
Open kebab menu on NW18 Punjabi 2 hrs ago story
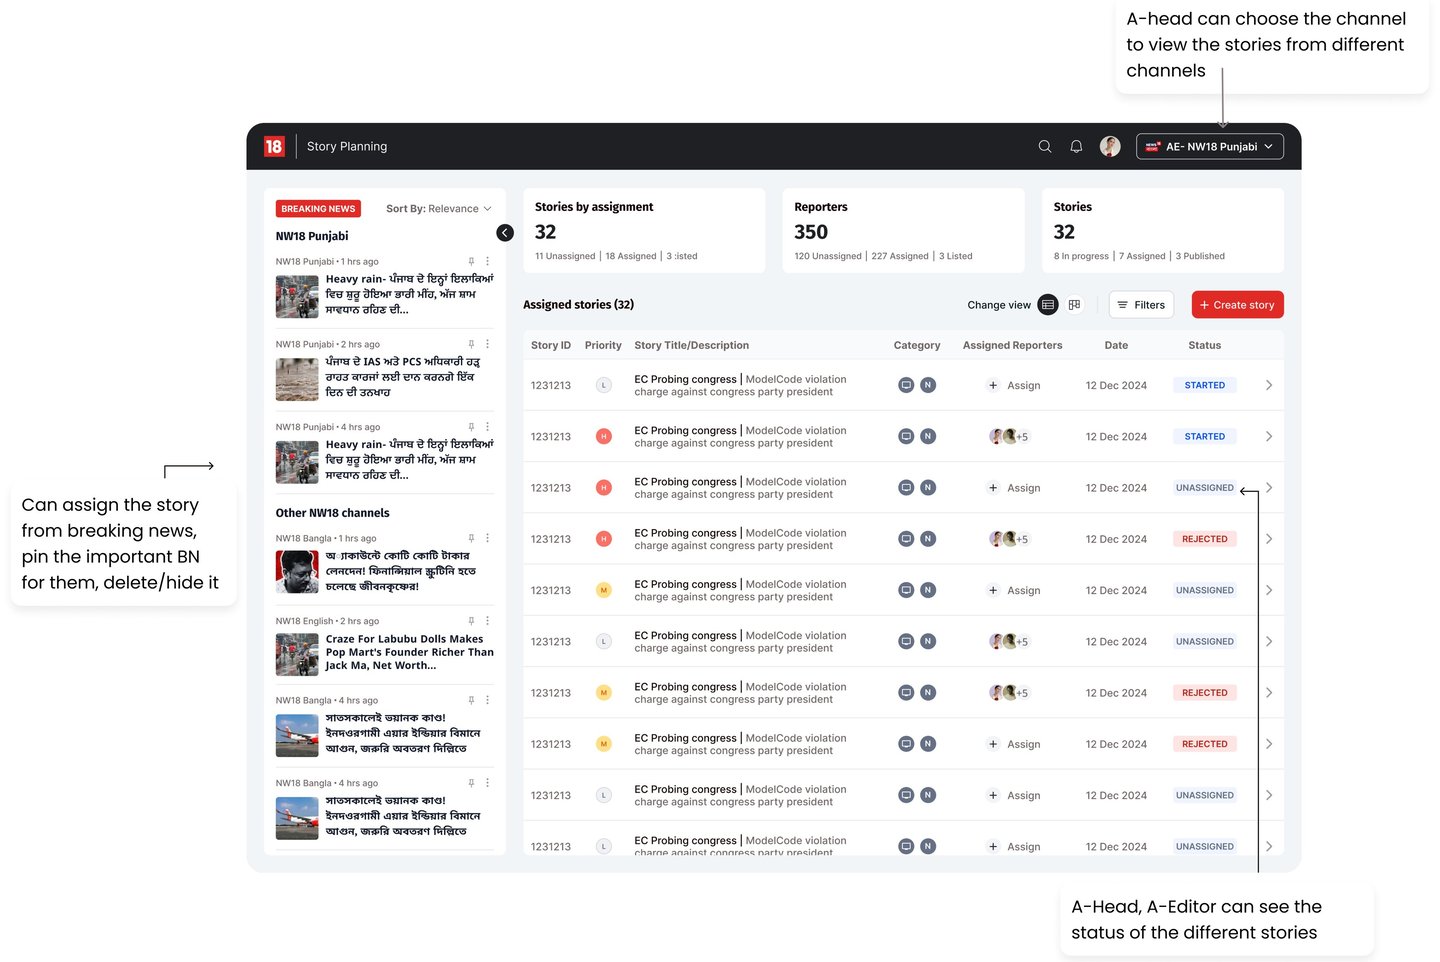tap(488, 344)
